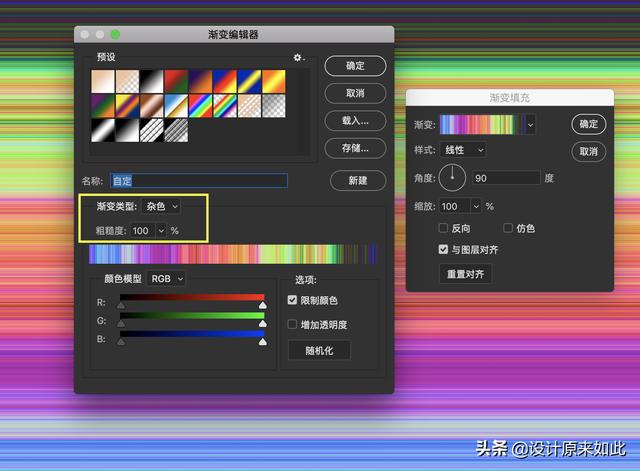640x471 pixels.
Task: Open the 粗糙度 percentage dropdown arrow
Action: 161,231
